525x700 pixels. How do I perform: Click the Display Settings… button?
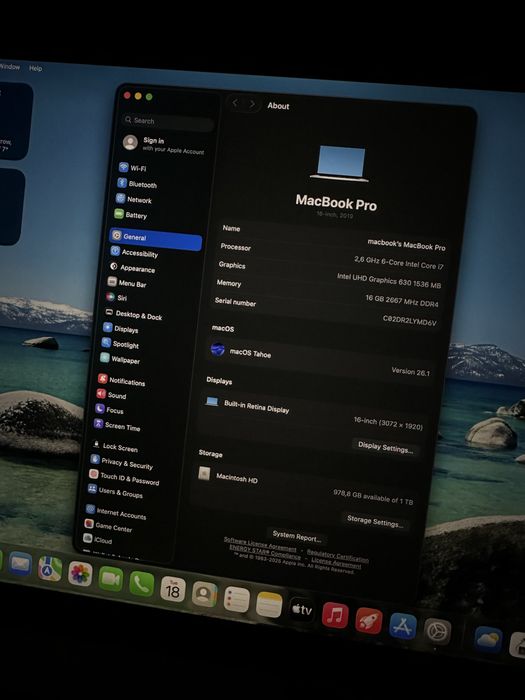pos(385,446)
